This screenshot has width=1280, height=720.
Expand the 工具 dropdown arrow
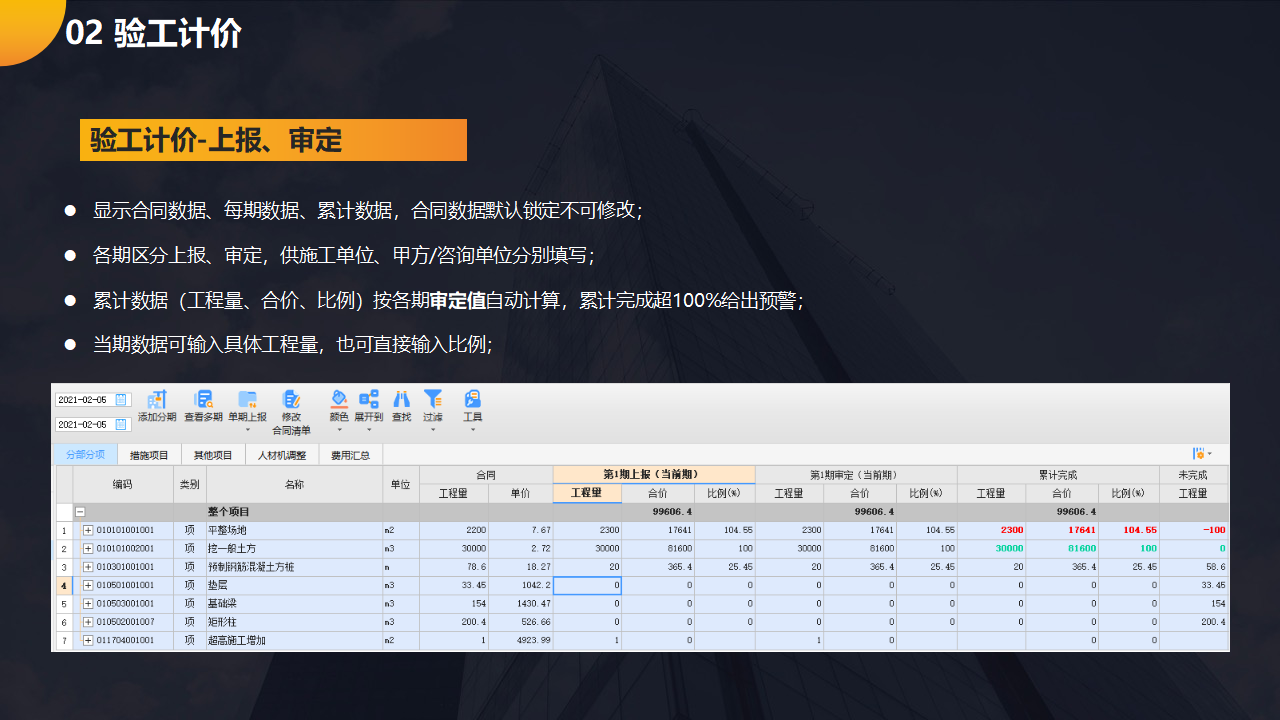472,430
